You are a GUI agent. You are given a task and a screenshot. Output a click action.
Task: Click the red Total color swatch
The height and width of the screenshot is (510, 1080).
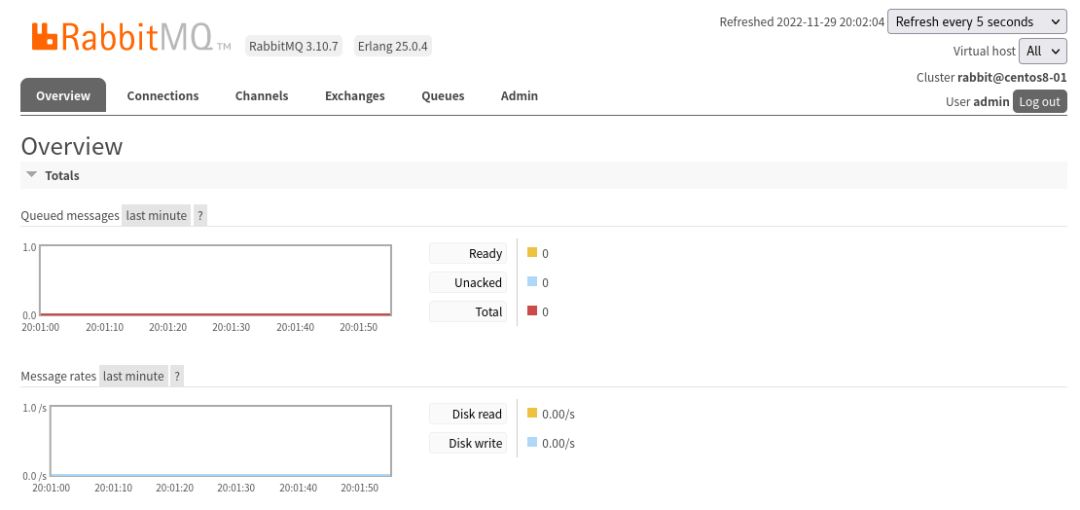click(x=532, y=310)
